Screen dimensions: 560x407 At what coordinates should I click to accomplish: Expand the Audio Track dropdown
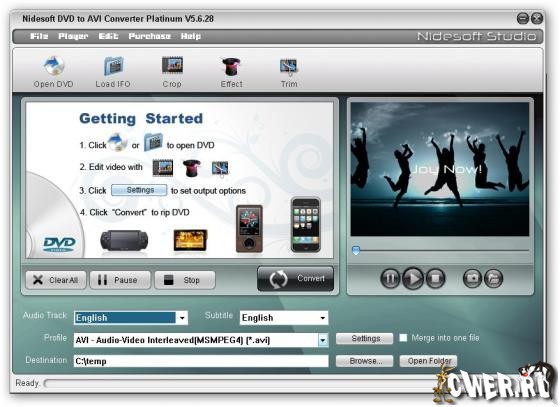pyautogui.click(x=182, y=318)
